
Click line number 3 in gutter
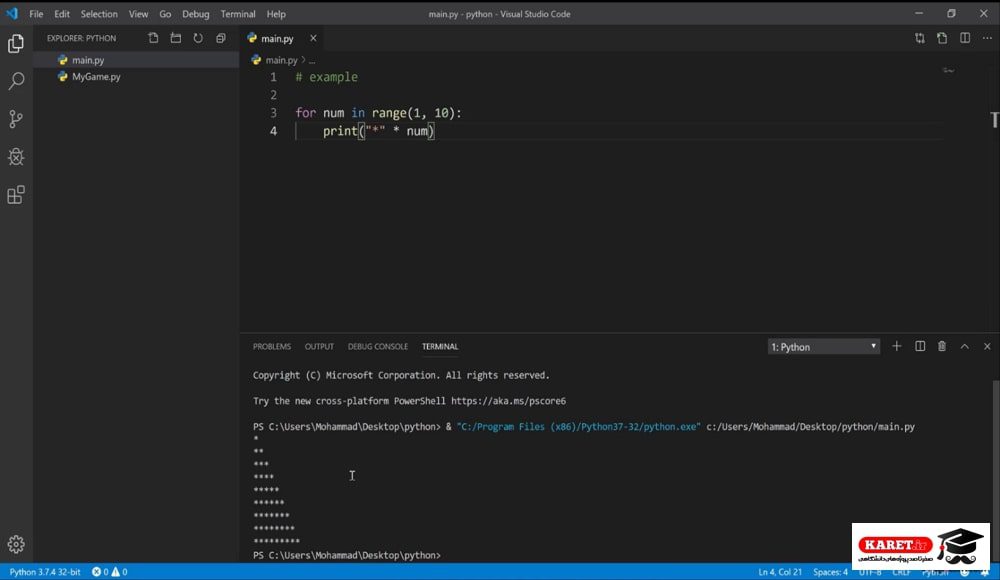point(273,113)
